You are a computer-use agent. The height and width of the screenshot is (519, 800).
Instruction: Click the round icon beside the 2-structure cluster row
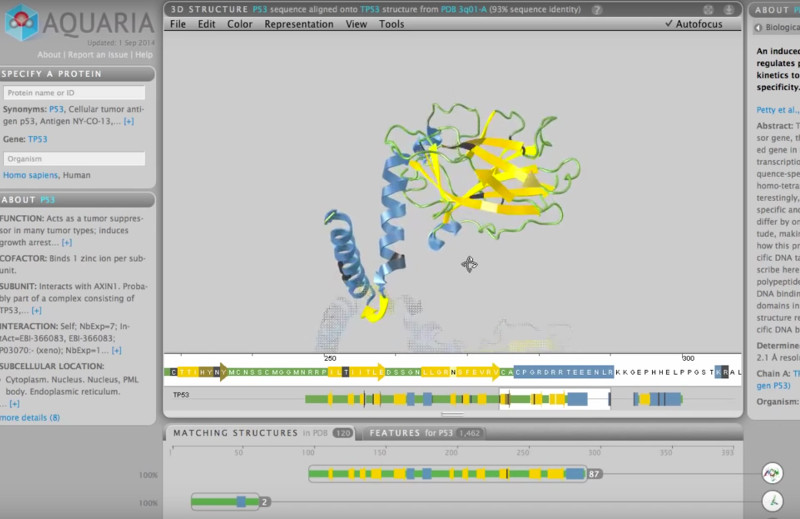pyautogui.click(x=771, y=502)
